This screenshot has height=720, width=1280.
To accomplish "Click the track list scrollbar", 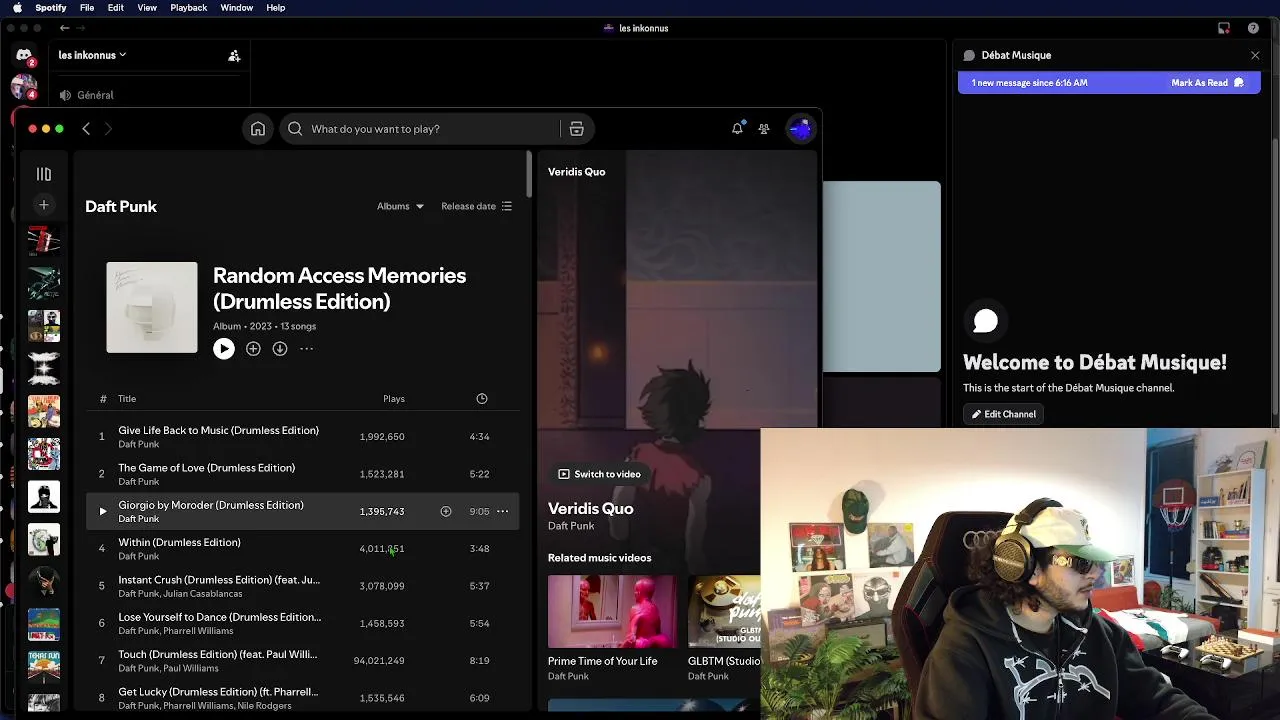I will click(x=528, y=175).
